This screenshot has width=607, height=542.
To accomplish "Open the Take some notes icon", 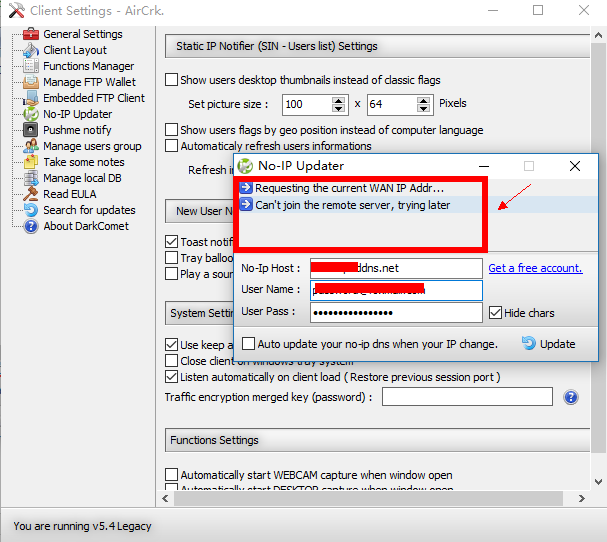I will click(x=31, y=162).
